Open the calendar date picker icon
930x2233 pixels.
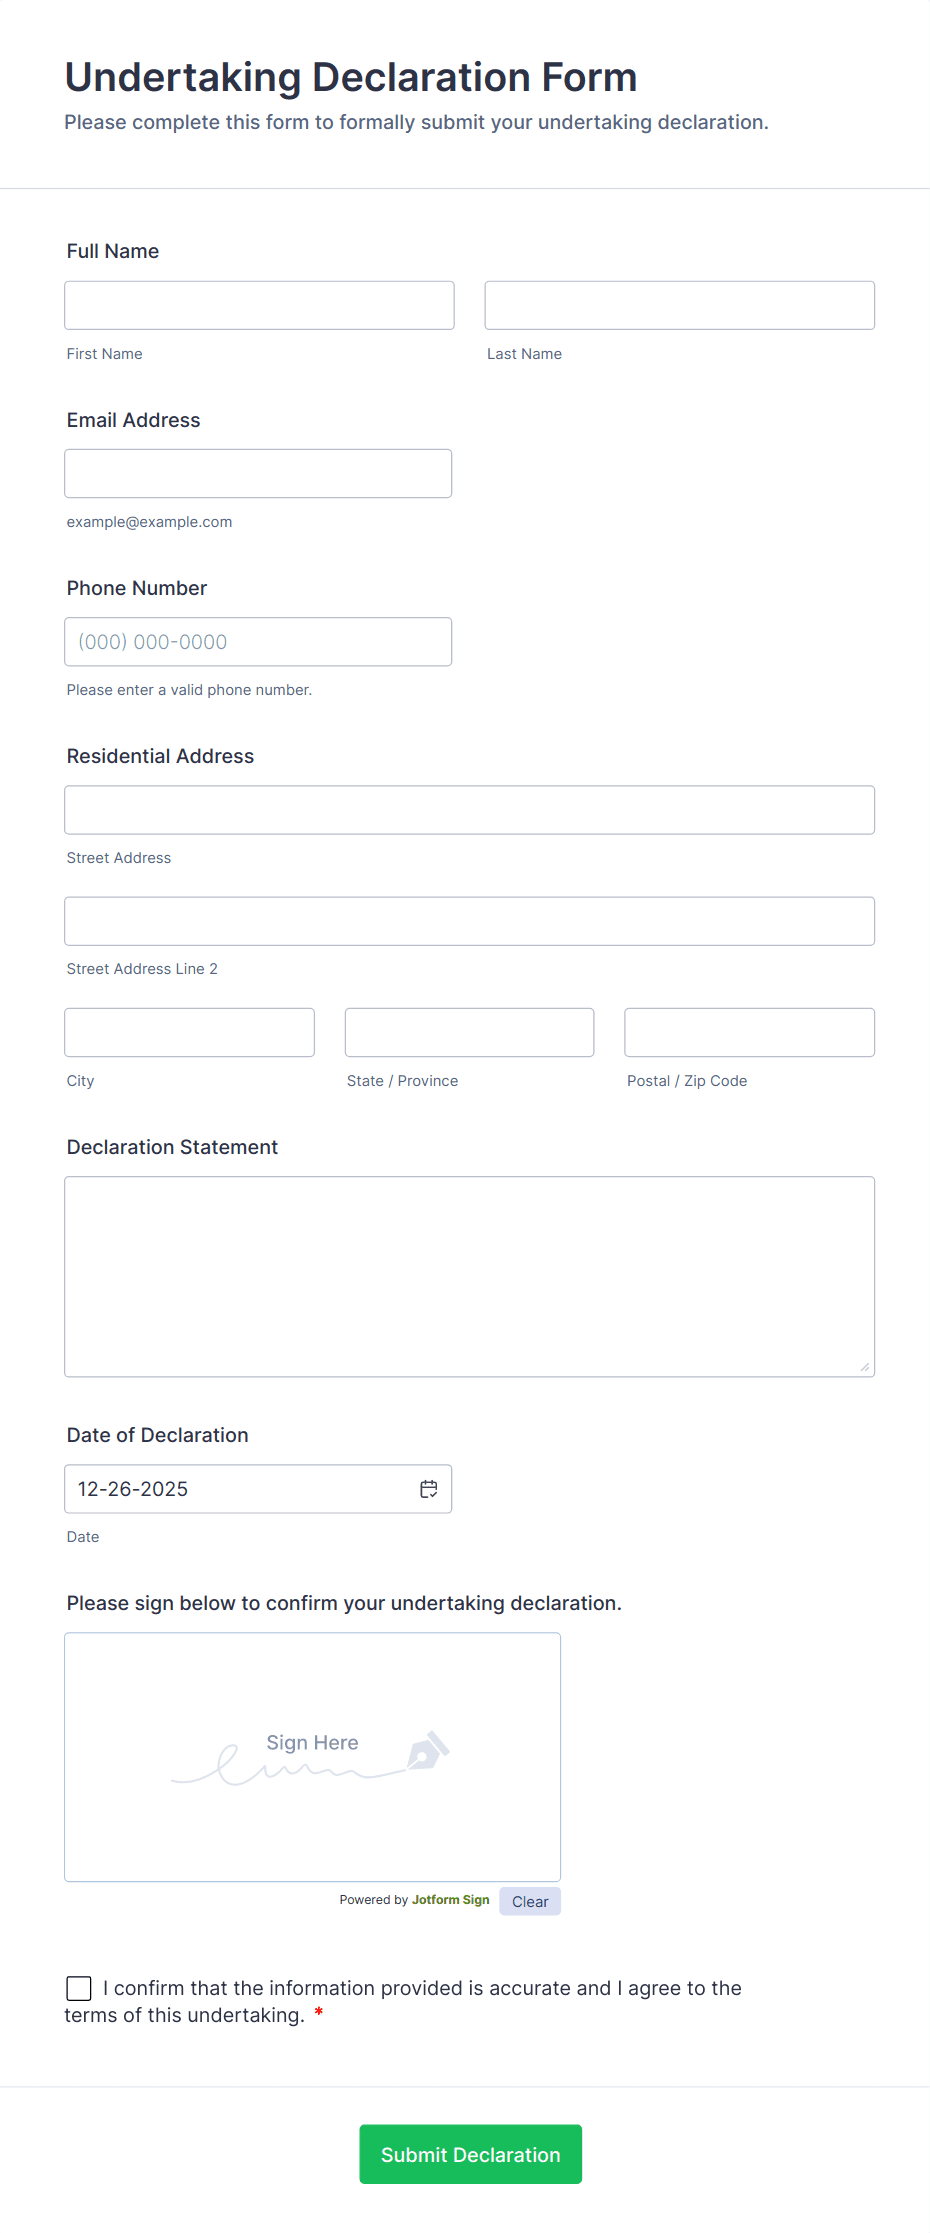[428, 1489]
